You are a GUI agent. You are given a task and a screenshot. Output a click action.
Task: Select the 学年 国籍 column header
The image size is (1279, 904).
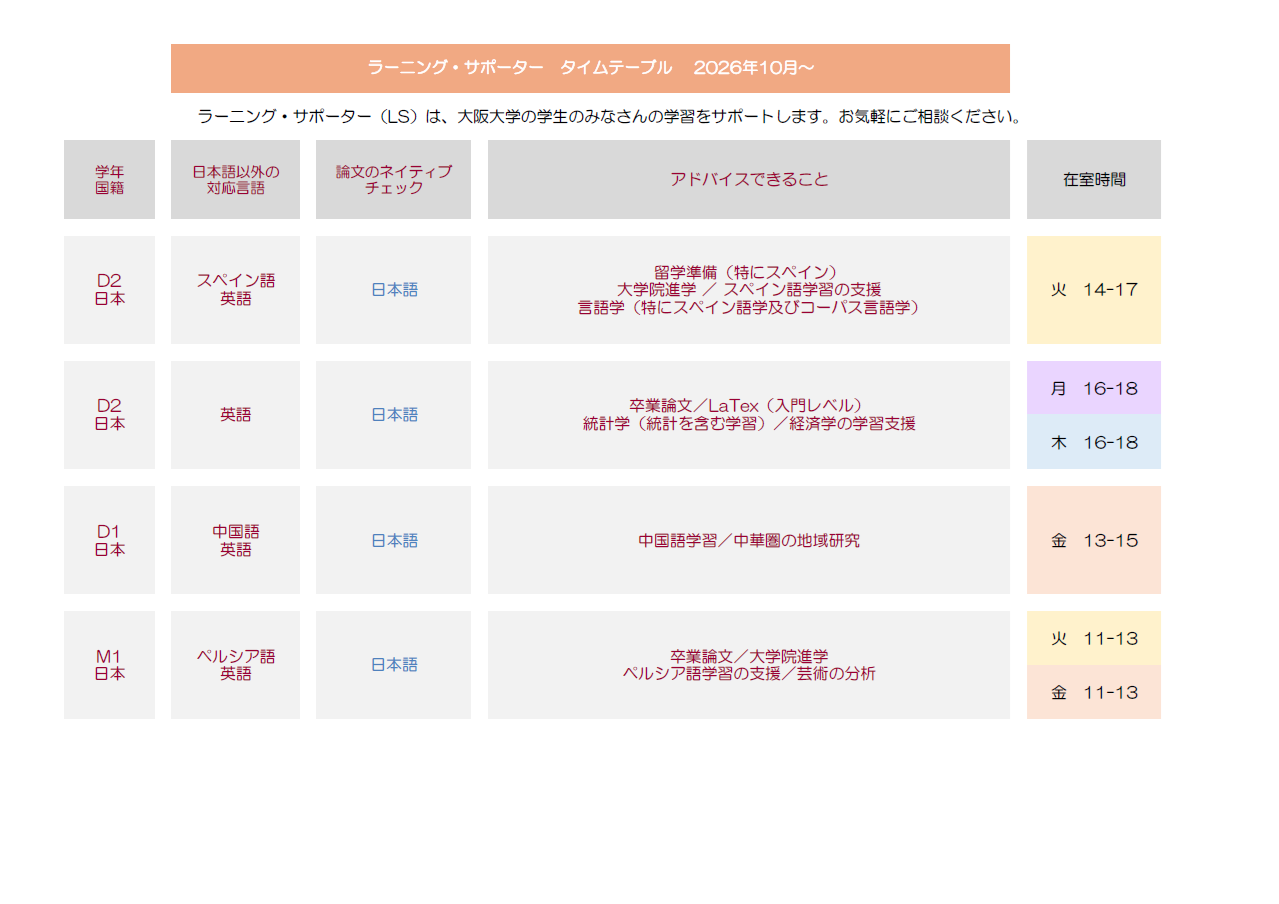click(x=109, y=179)
